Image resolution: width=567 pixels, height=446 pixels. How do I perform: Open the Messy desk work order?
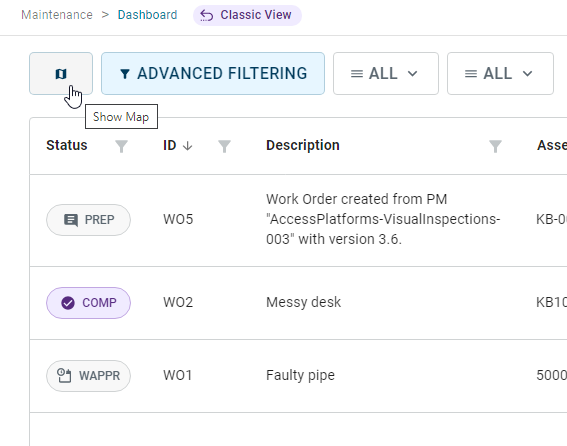303,302
